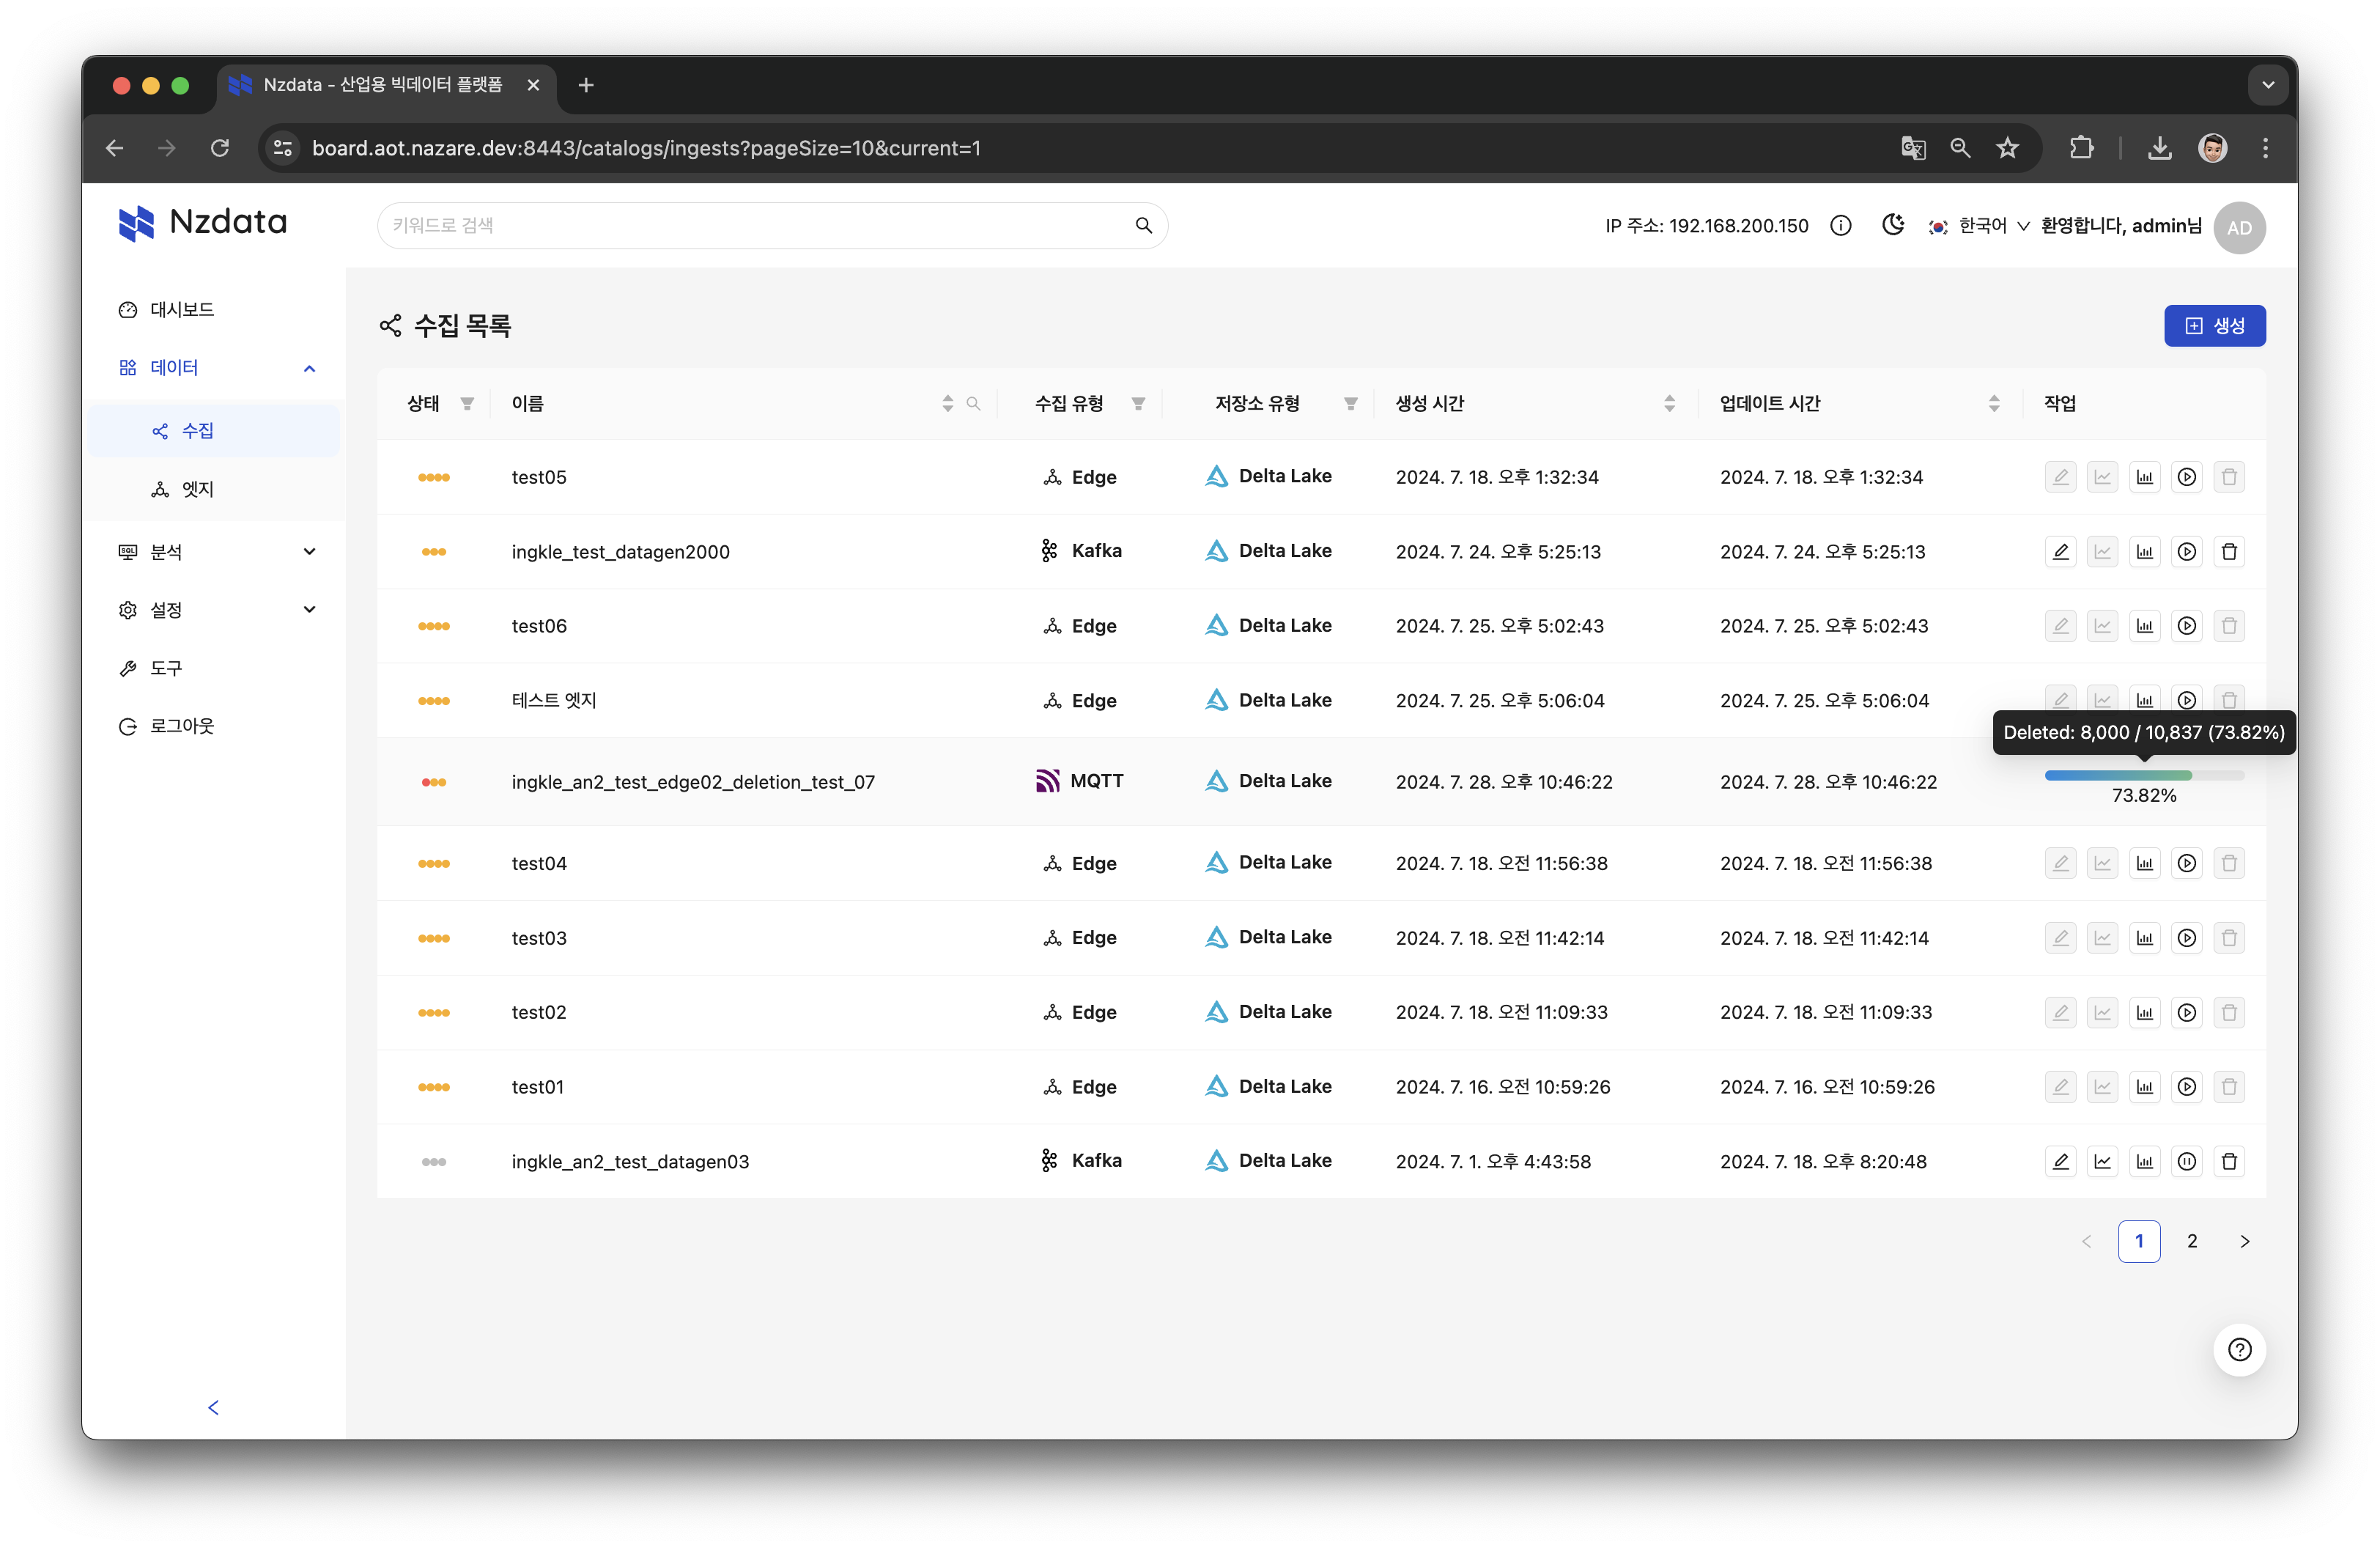Open the tab list dropdown chevron
Image resolution: width=2380 pixels, height=1548 pixels.
(x=2268, y=85)
